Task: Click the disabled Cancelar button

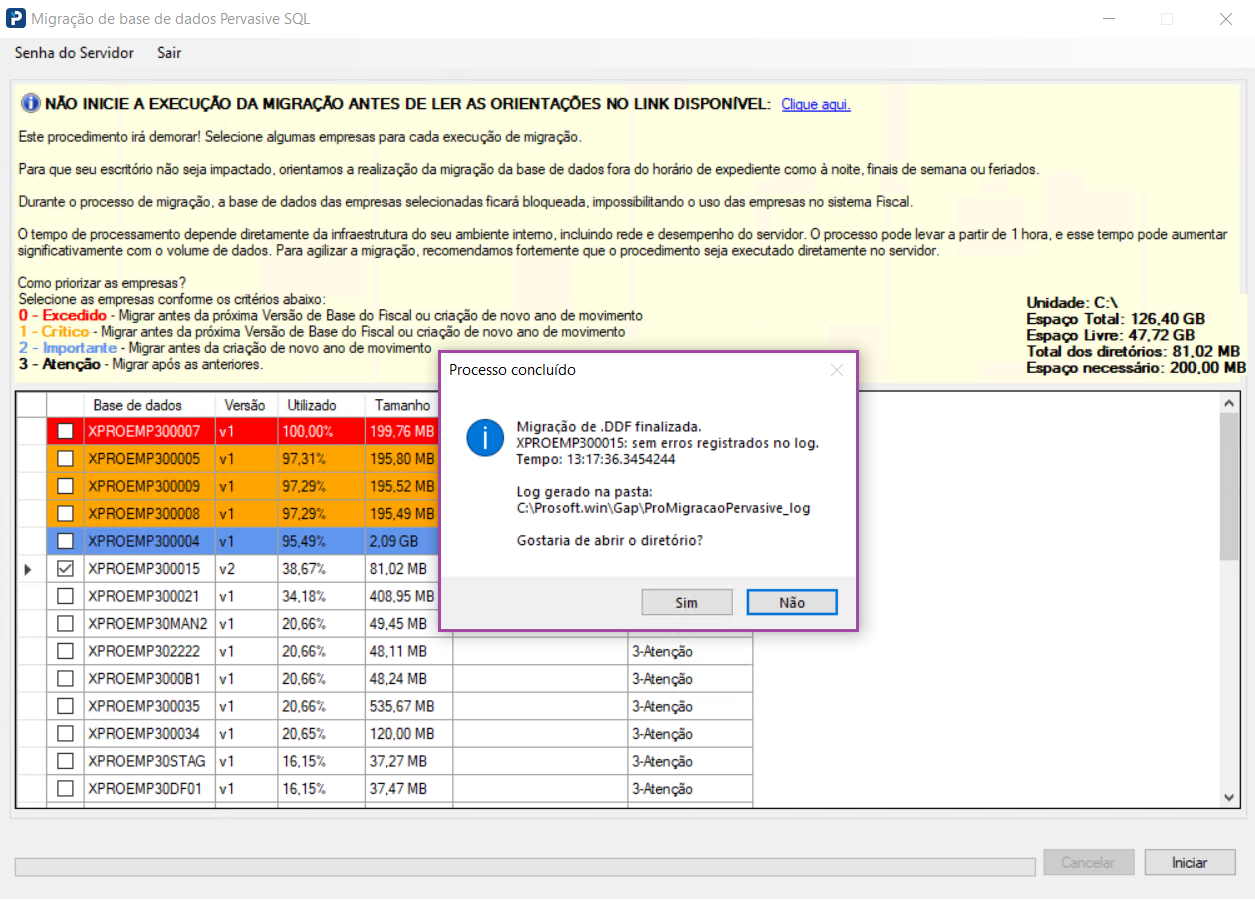Action: click(1089, 862)
